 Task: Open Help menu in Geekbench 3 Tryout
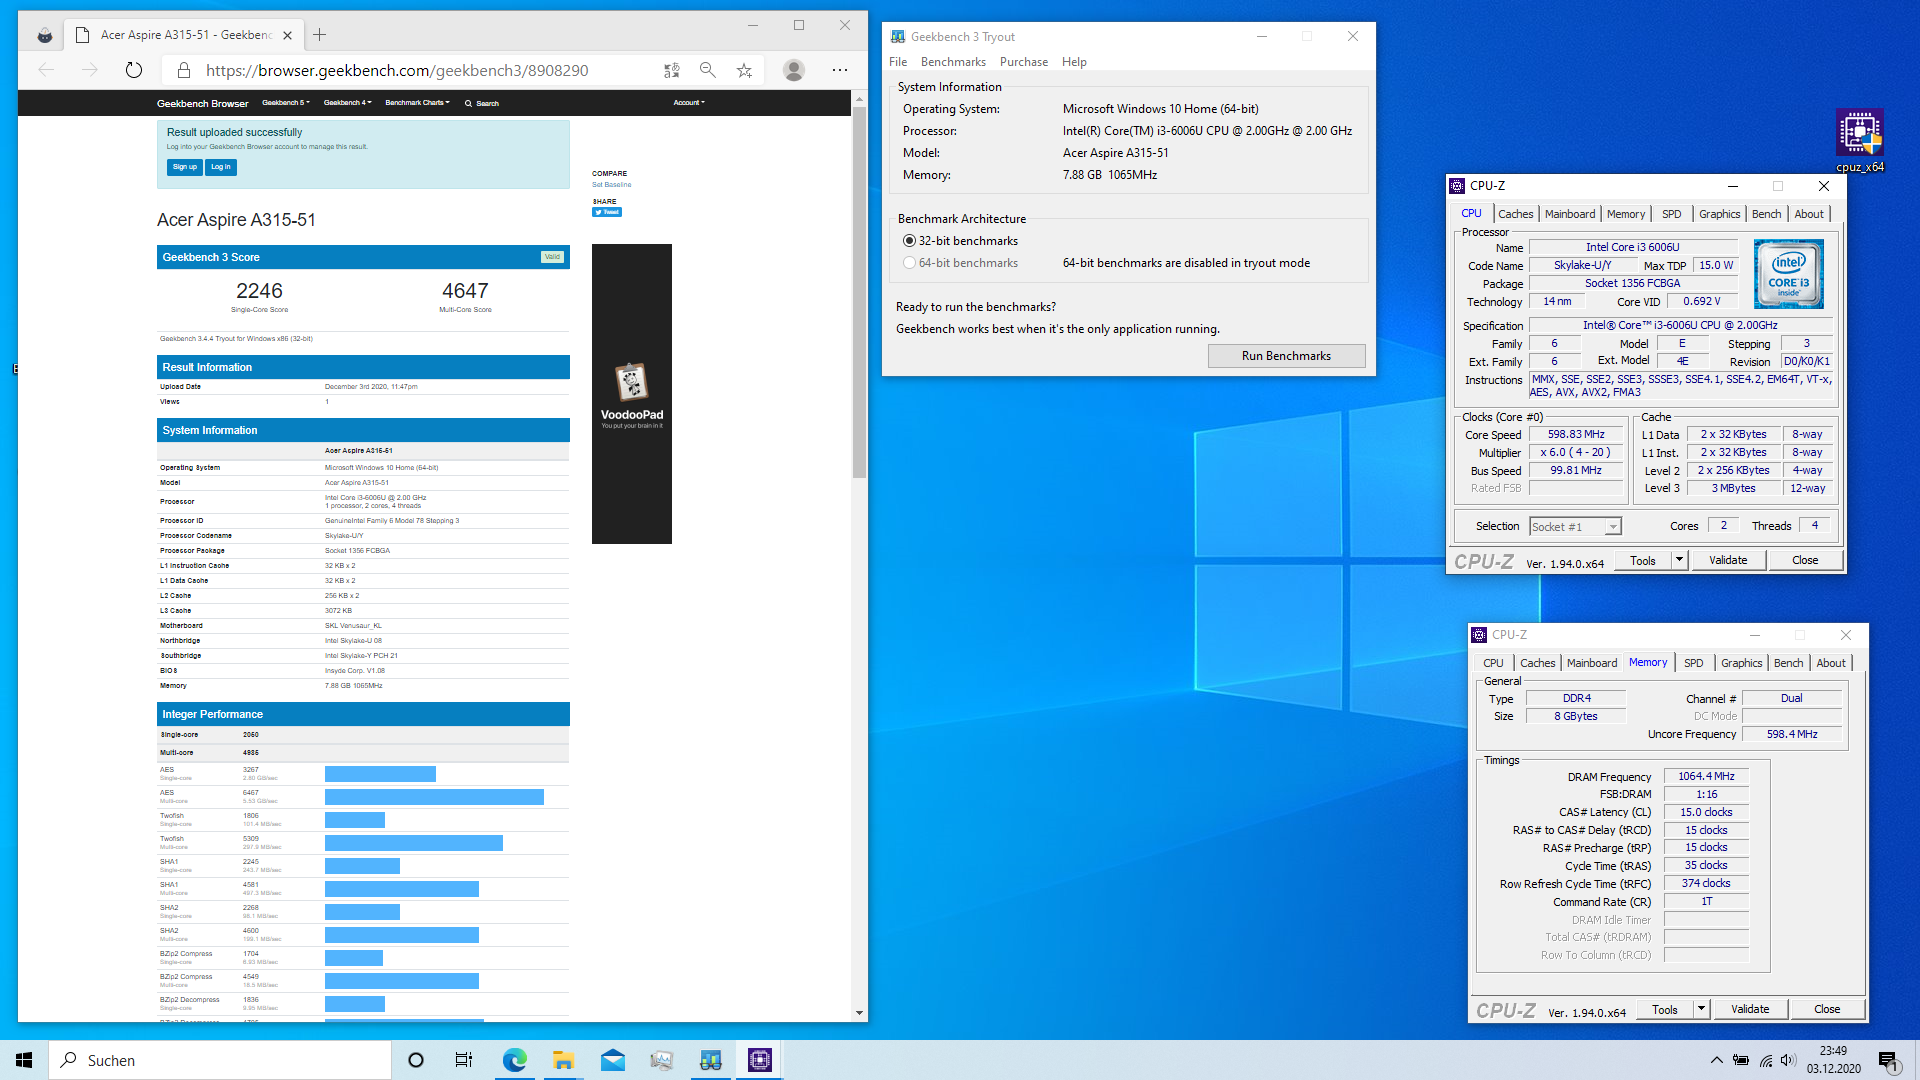tap(1074, 62)
